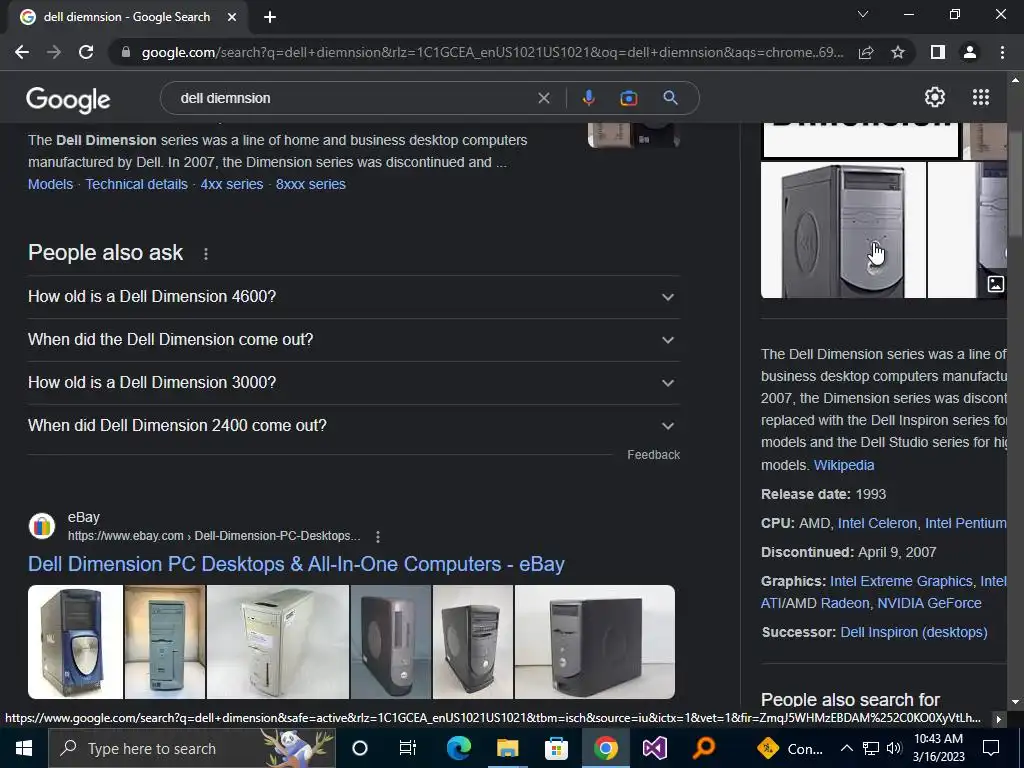
Task: Clear the search box with the X icon
Action: 543,98
